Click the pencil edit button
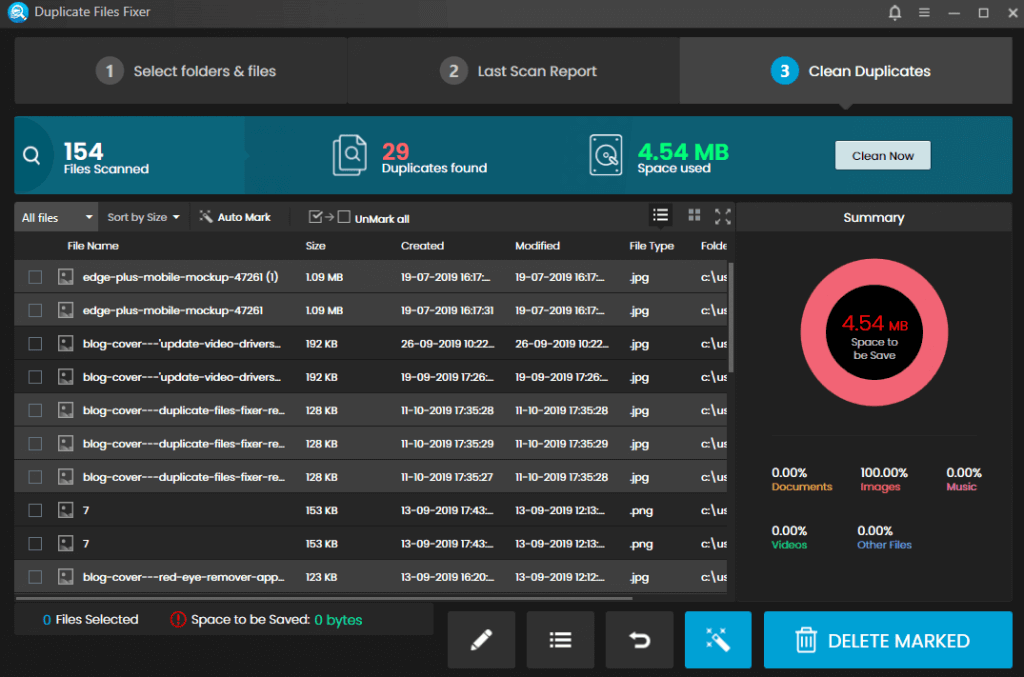 pyautogui.click(x=481, y=640)
